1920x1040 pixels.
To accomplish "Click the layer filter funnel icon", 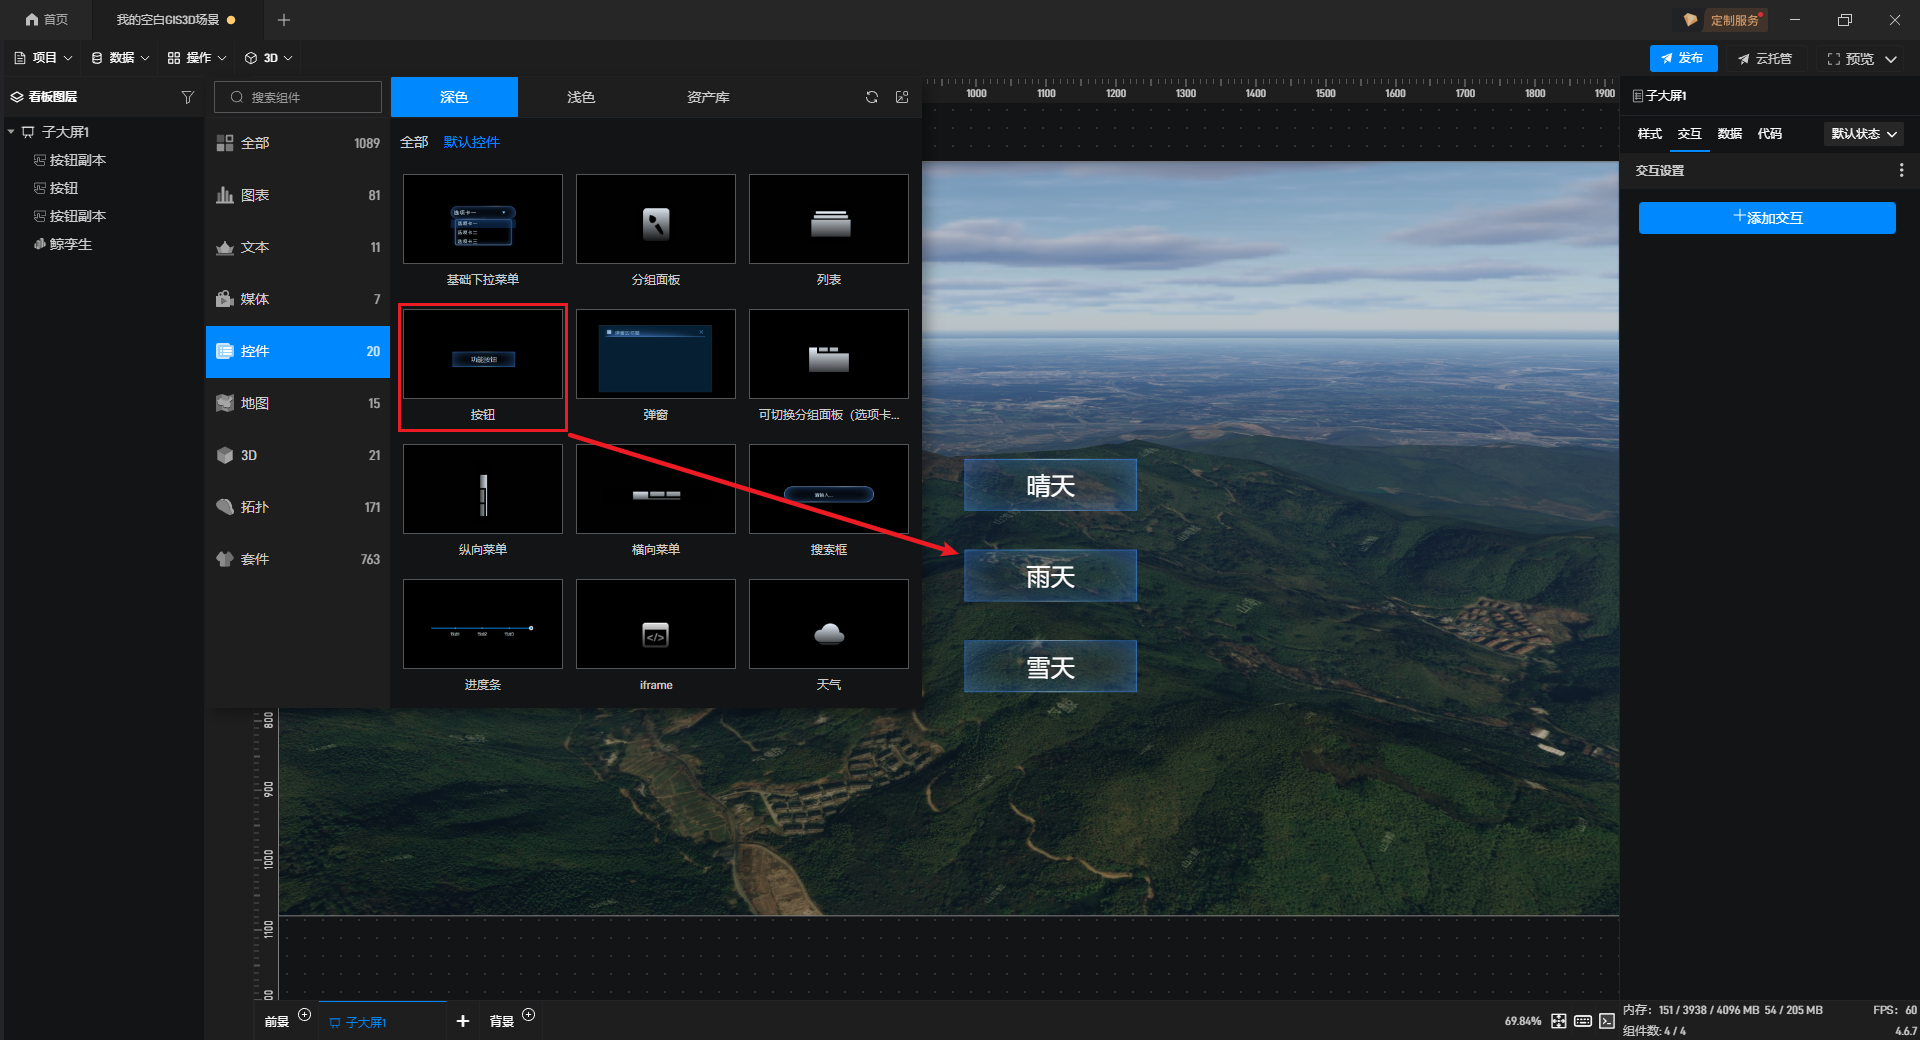I will pos(187,97).
